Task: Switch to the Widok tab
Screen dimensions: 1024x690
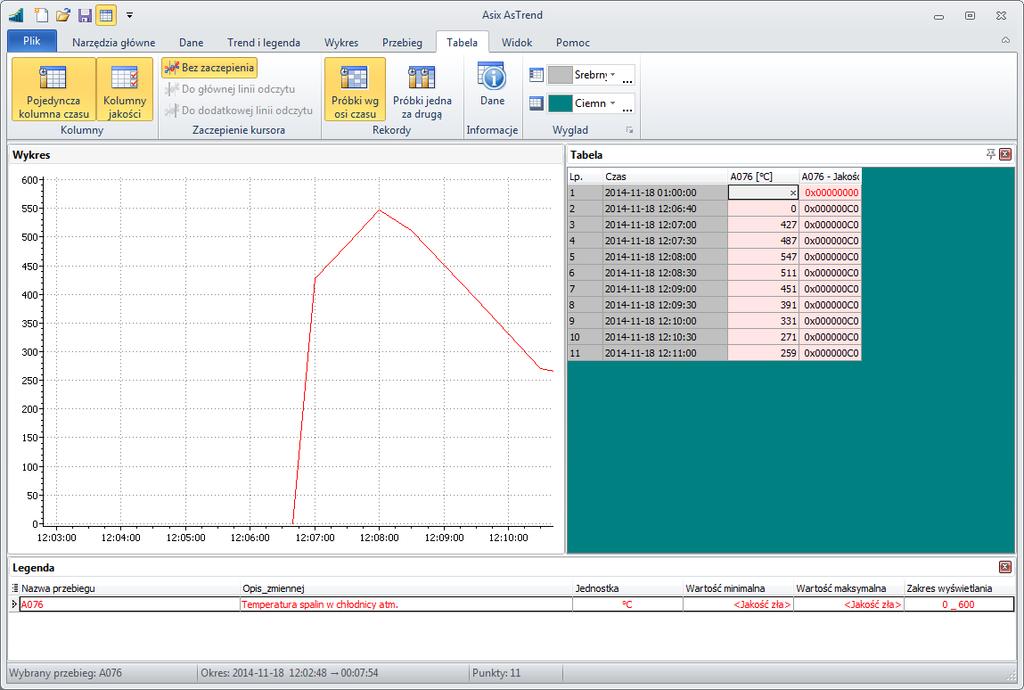Action: [x=517, y=42]
